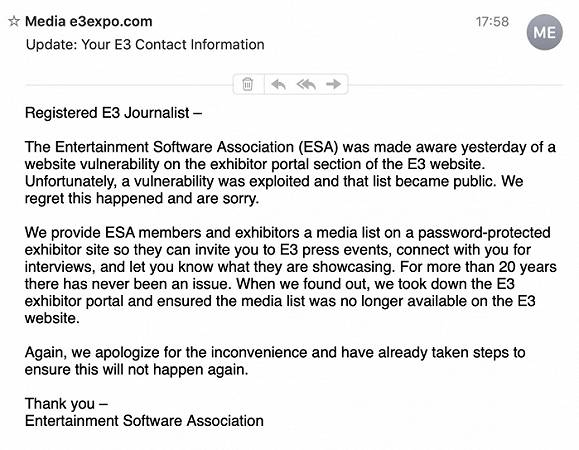Viewport: 579px width, 450px height.
Task: Click the paragraph starting Again, we apologize
Action: [275, 361]
